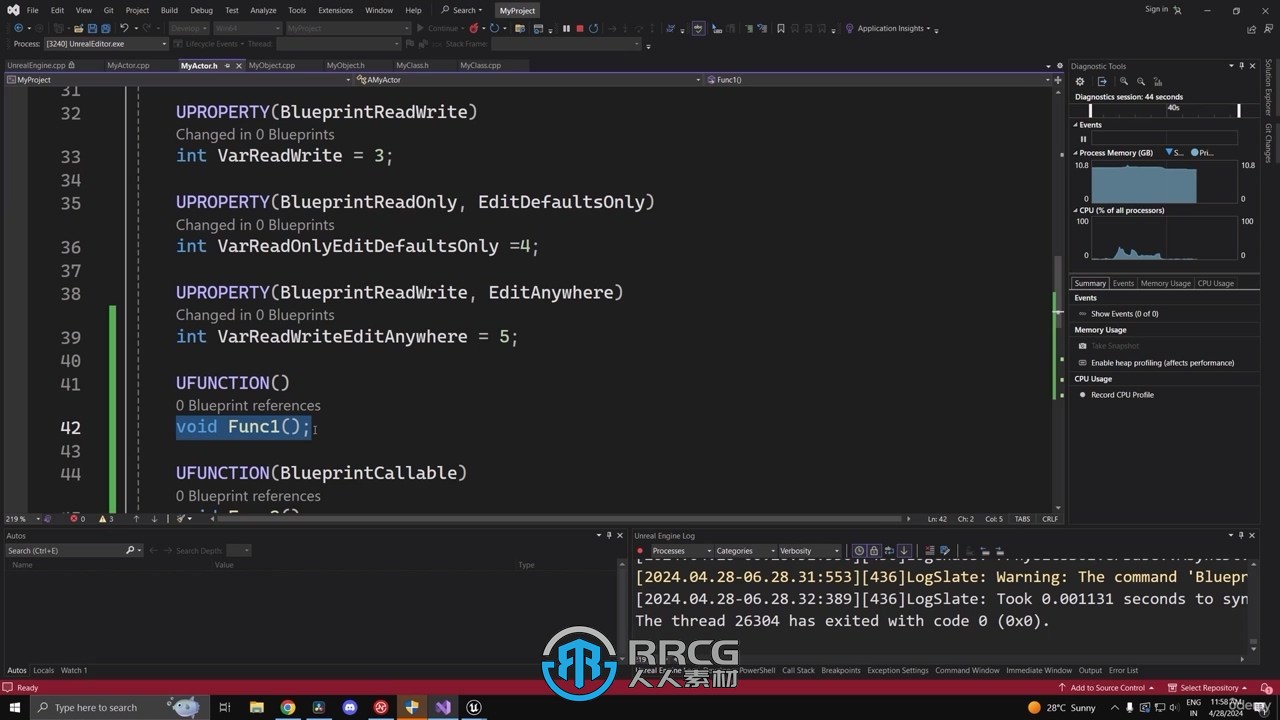Click the errors count in the editor status strip
Image resolution: width=1280 pixels, height=720 pixels.
77,519
